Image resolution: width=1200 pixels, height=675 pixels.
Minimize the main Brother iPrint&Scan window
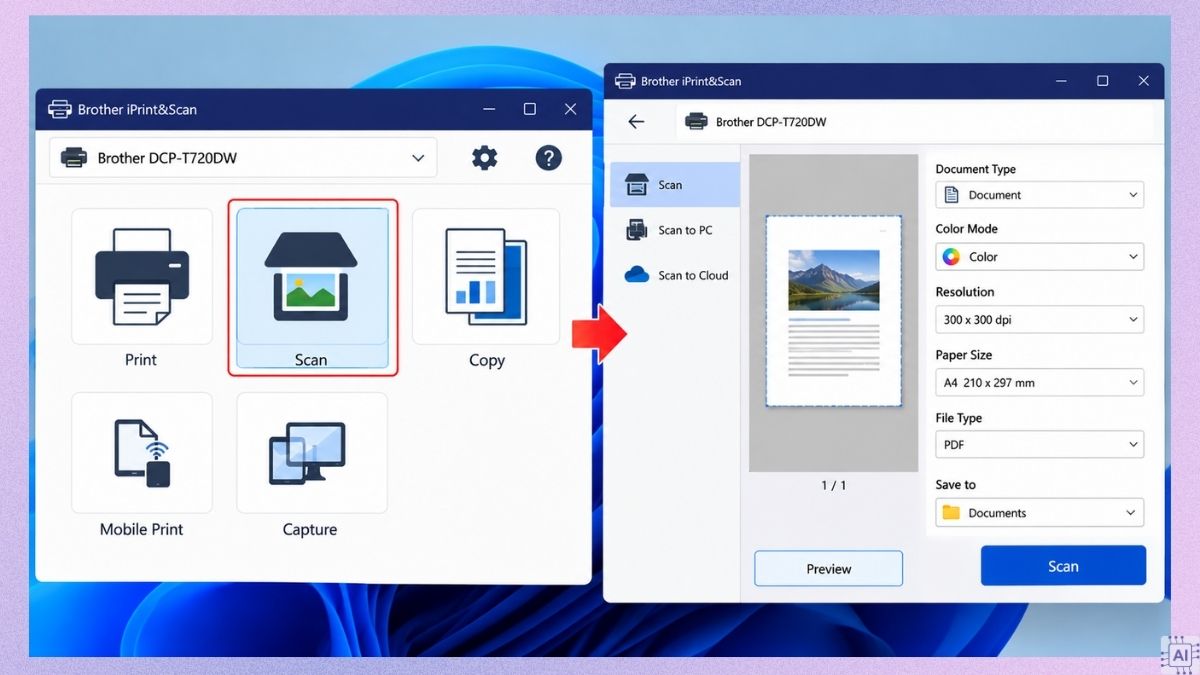(489, 109)
